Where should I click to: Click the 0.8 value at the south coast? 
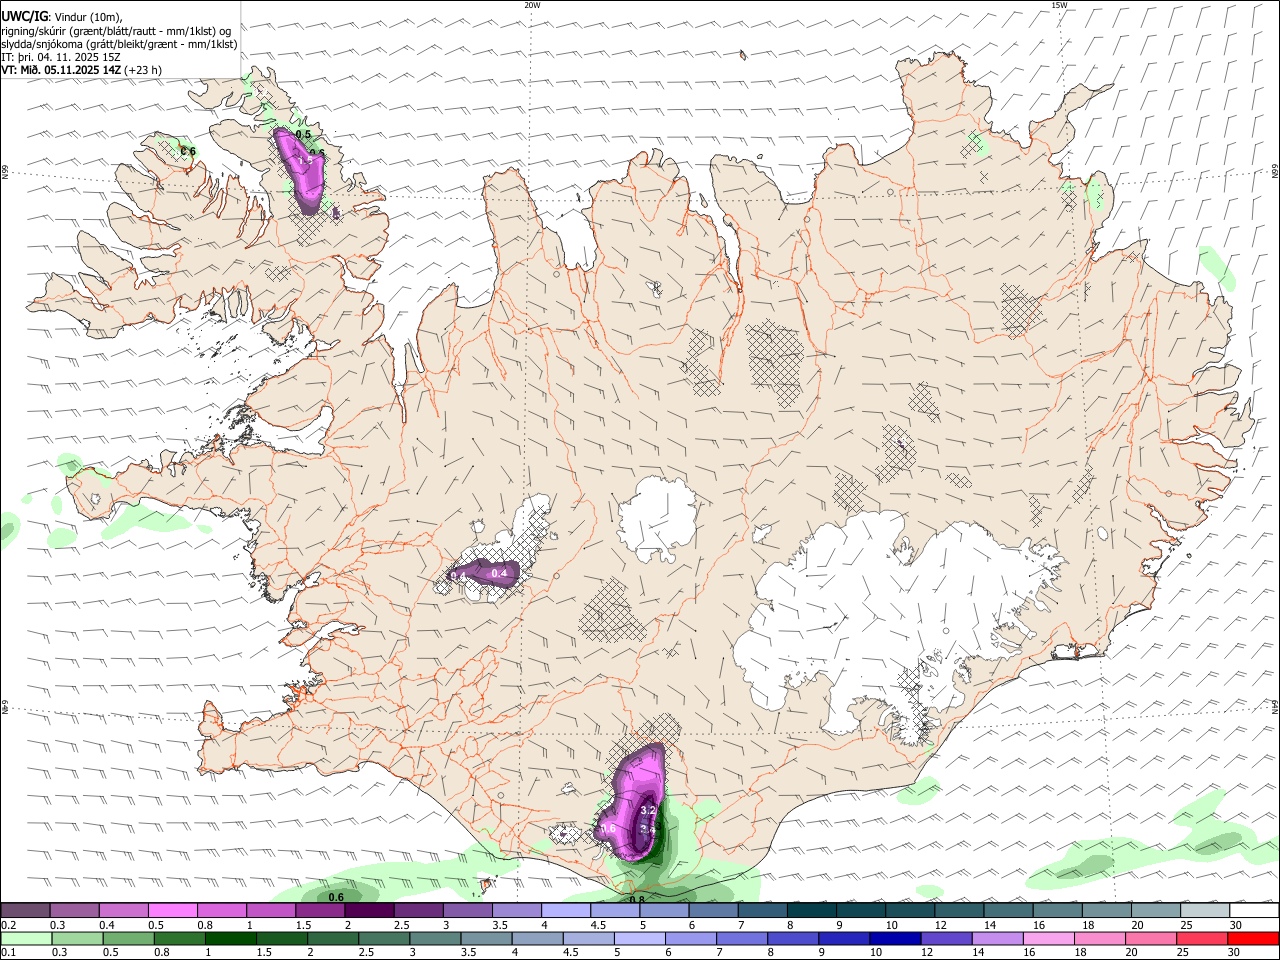(636, 899)
